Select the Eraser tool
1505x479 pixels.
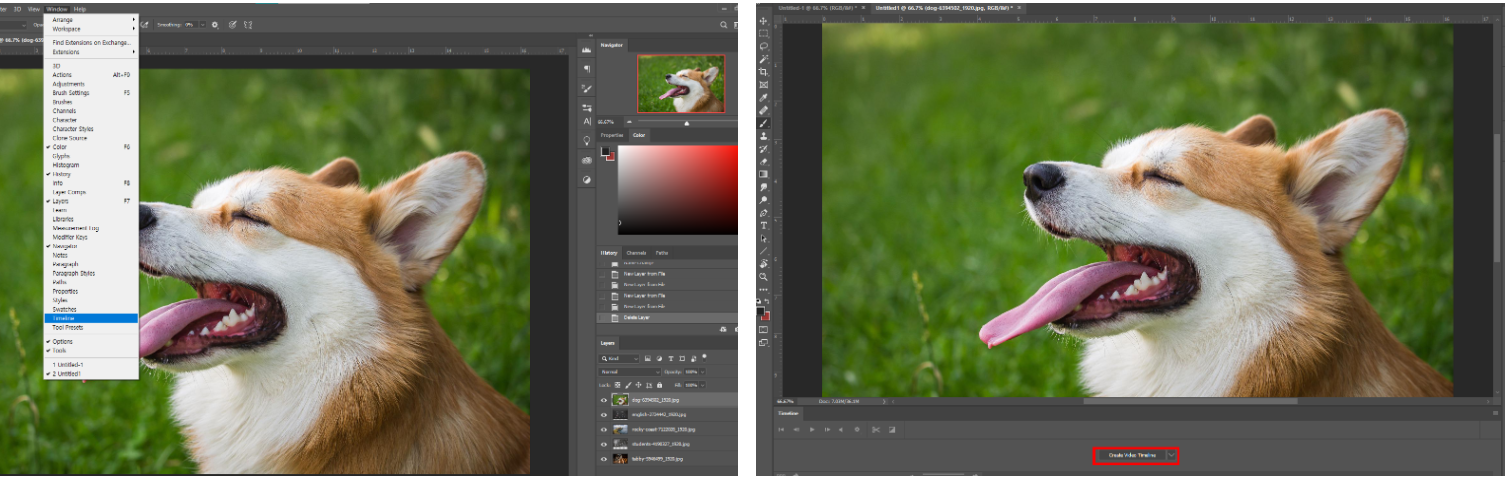pyautogui.click(x=763, y=161)
